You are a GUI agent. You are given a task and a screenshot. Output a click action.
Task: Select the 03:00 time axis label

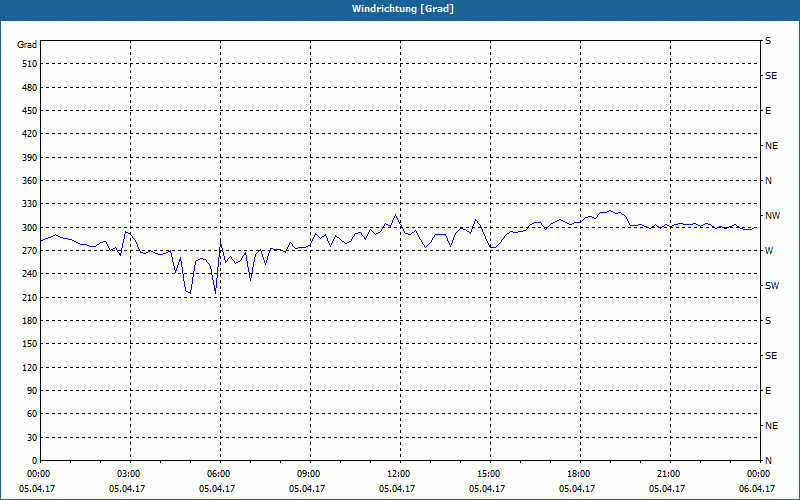[130, 474]
